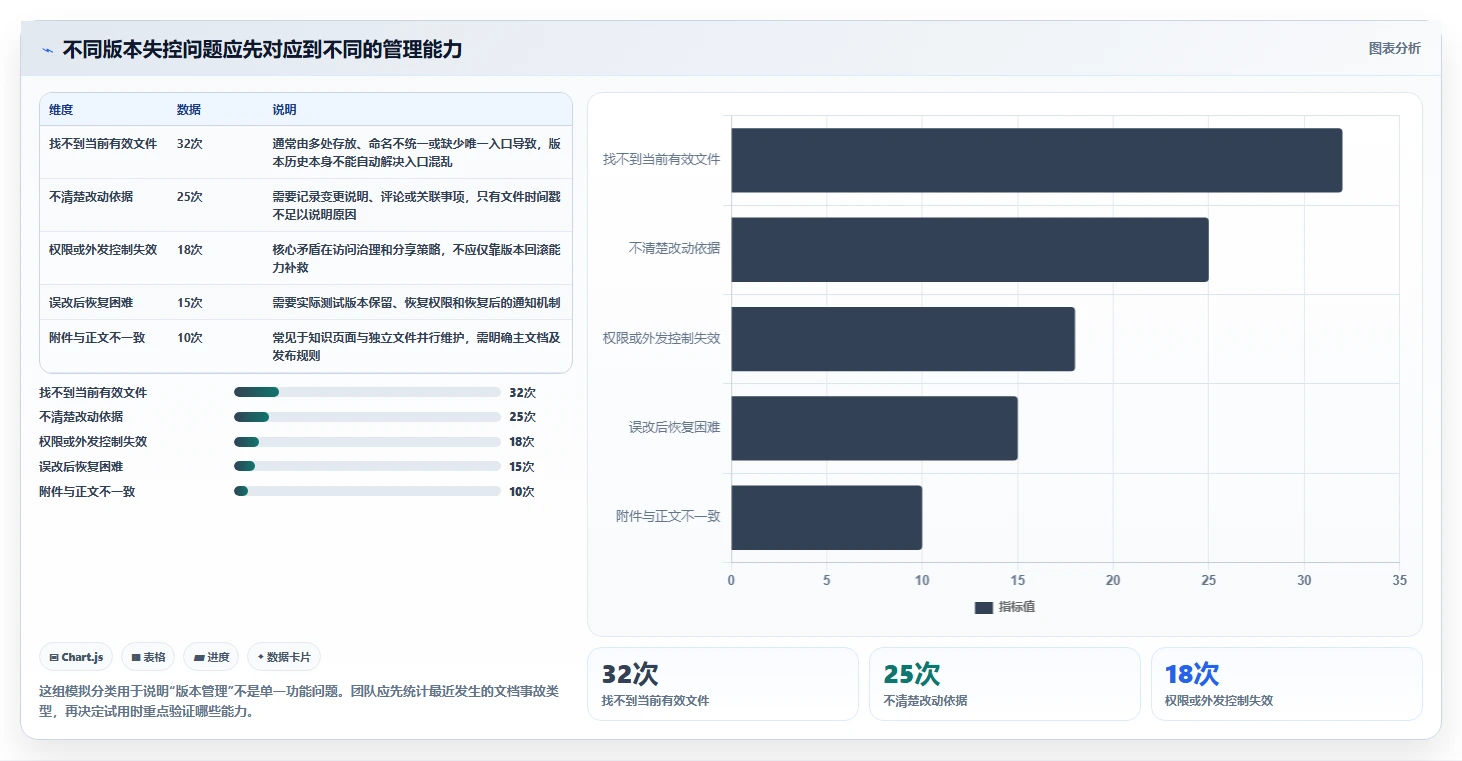Click description starting 常见于知识页面

416,346
